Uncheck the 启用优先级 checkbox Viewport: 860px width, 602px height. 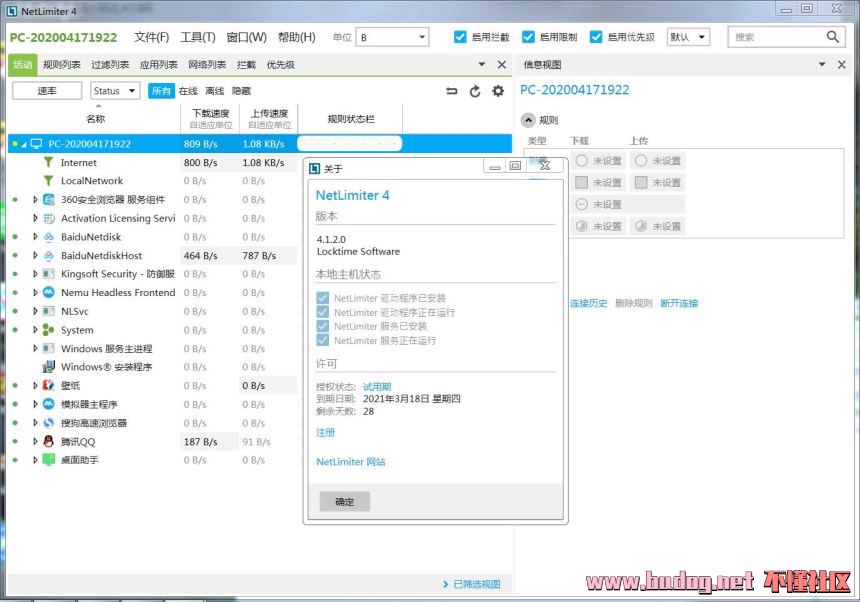(x=596, y=37)
